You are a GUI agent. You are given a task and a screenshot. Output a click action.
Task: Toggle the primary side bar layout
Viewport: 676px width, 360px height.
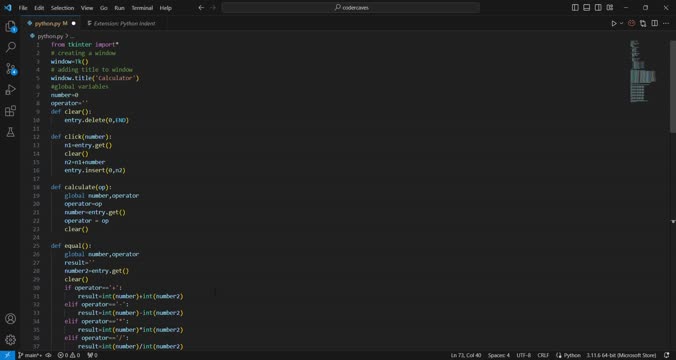575,8
